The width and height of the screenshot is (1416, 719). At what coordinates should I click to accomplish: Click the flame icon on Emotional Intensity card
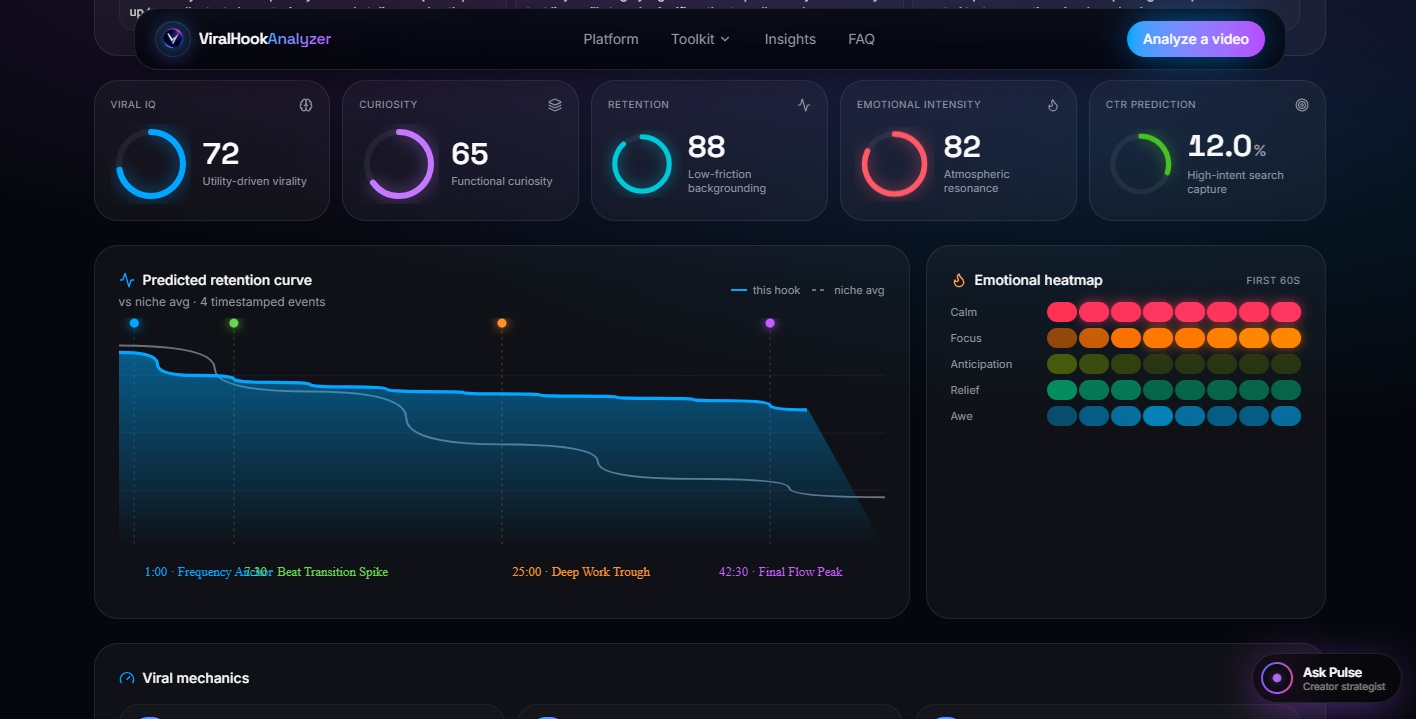tap(1053, 105)
